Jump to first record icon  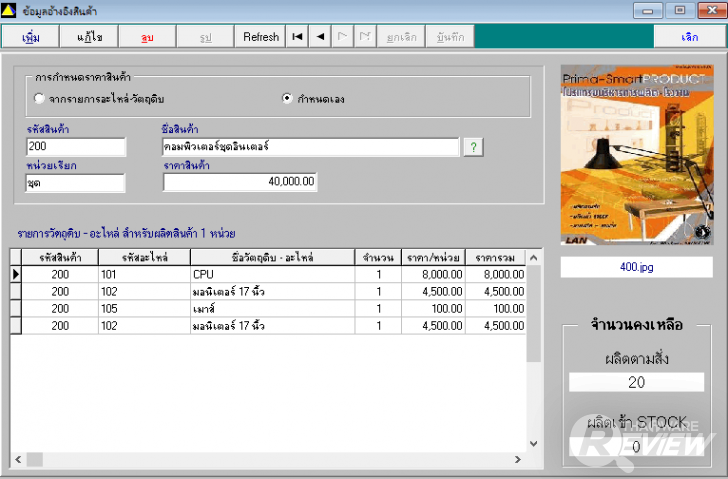(297, 37)
